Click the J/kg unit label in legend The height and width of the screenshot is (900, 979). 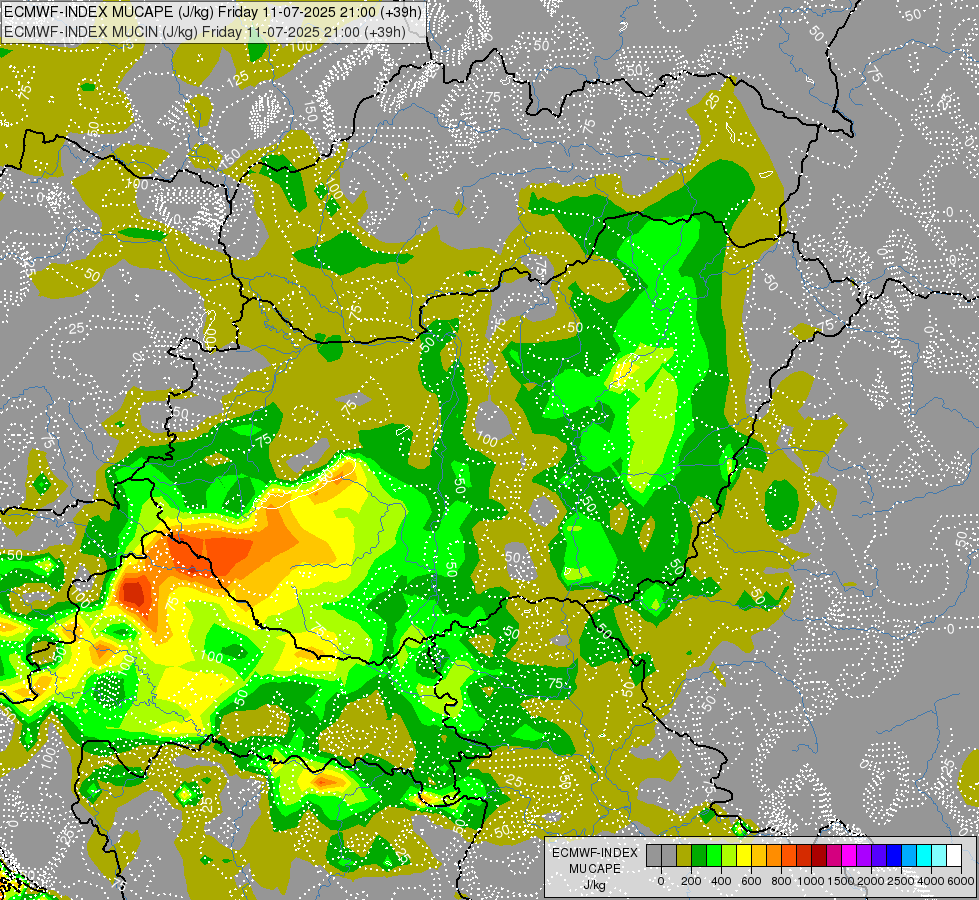[594, 886]
